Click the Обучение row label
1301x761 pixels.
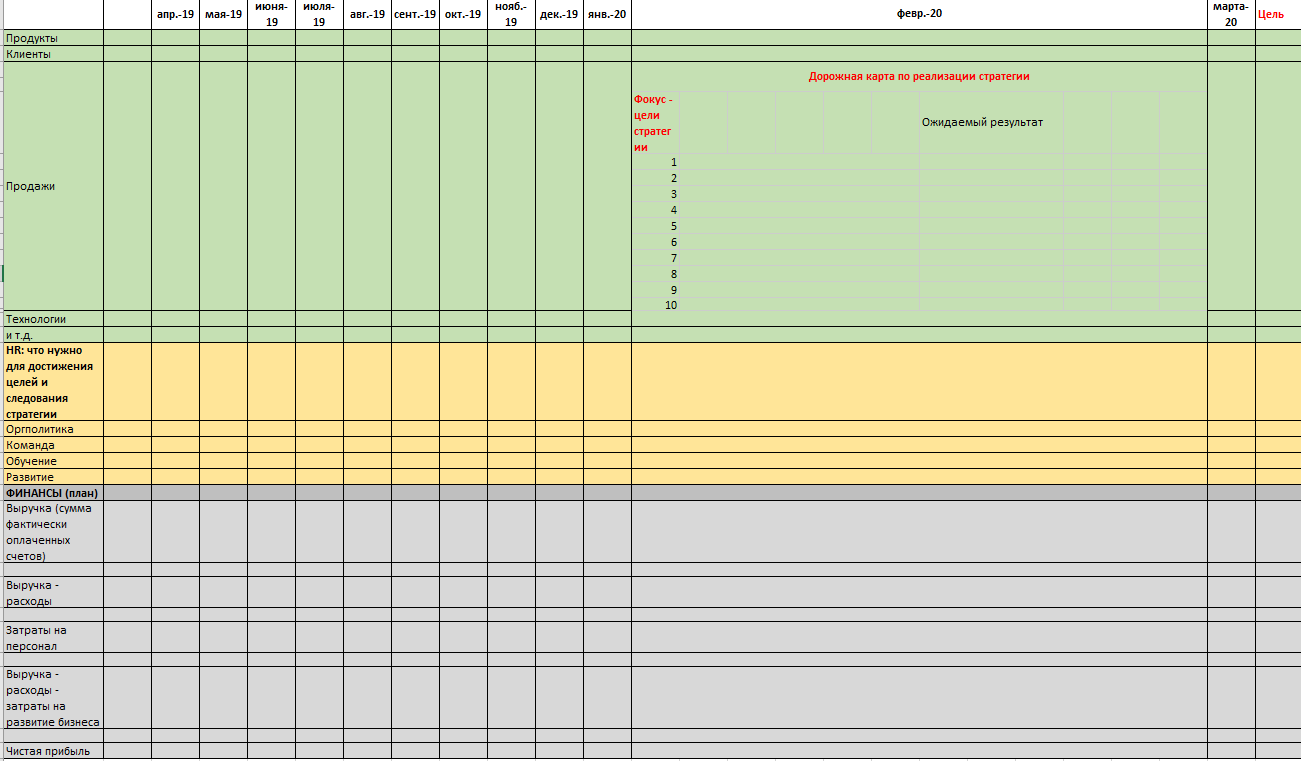pyautogui.click(x=52, y=461)
